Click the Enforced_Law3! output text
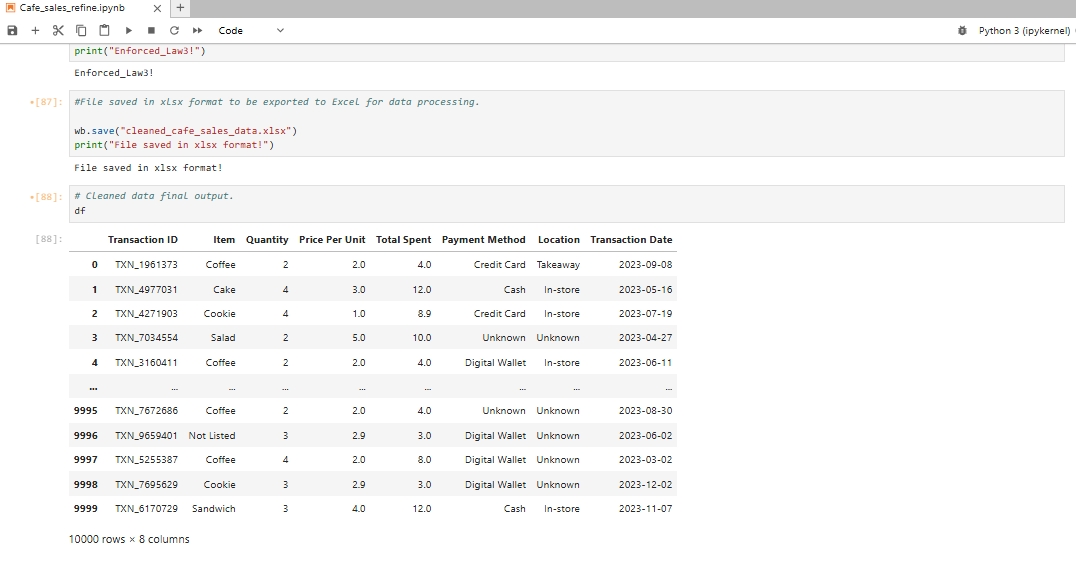Screen dimensions: 1076x585 pos(114,73)
